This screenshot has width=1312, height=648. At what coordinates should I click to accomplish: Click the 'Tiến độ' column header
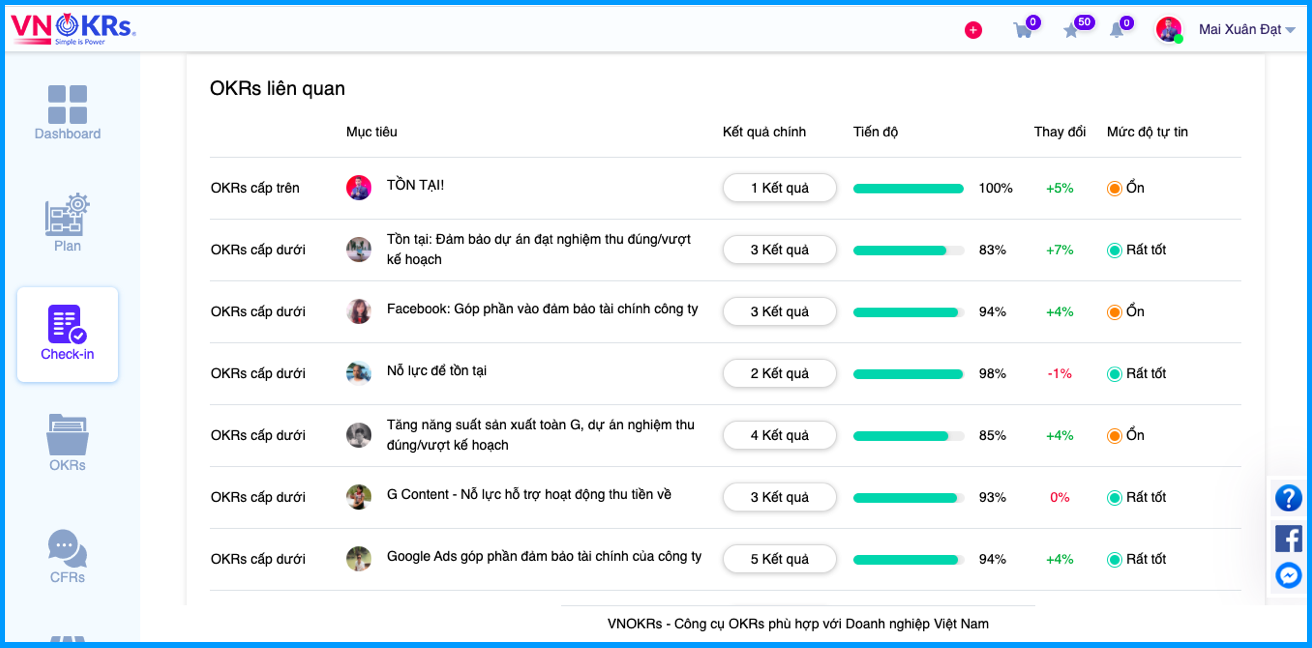point(876,132)
